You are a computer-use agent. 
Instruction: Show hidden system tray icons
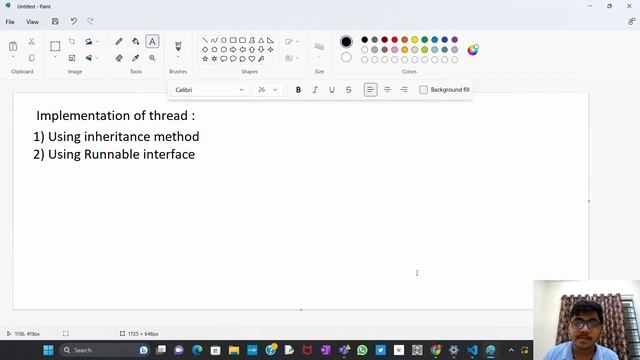(x=511, y=350)
